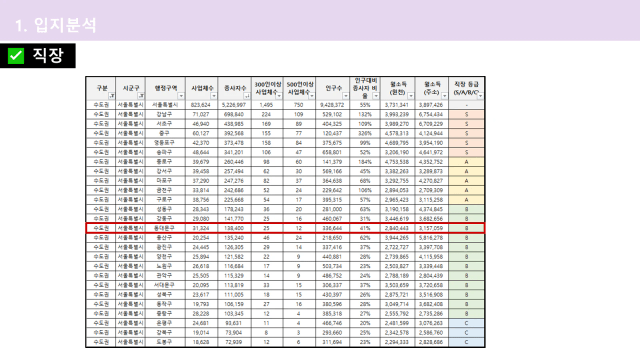Select the 양천구 district cell
Image resolution: width=640 pixels, height=360 pixels.
(165, 257)
